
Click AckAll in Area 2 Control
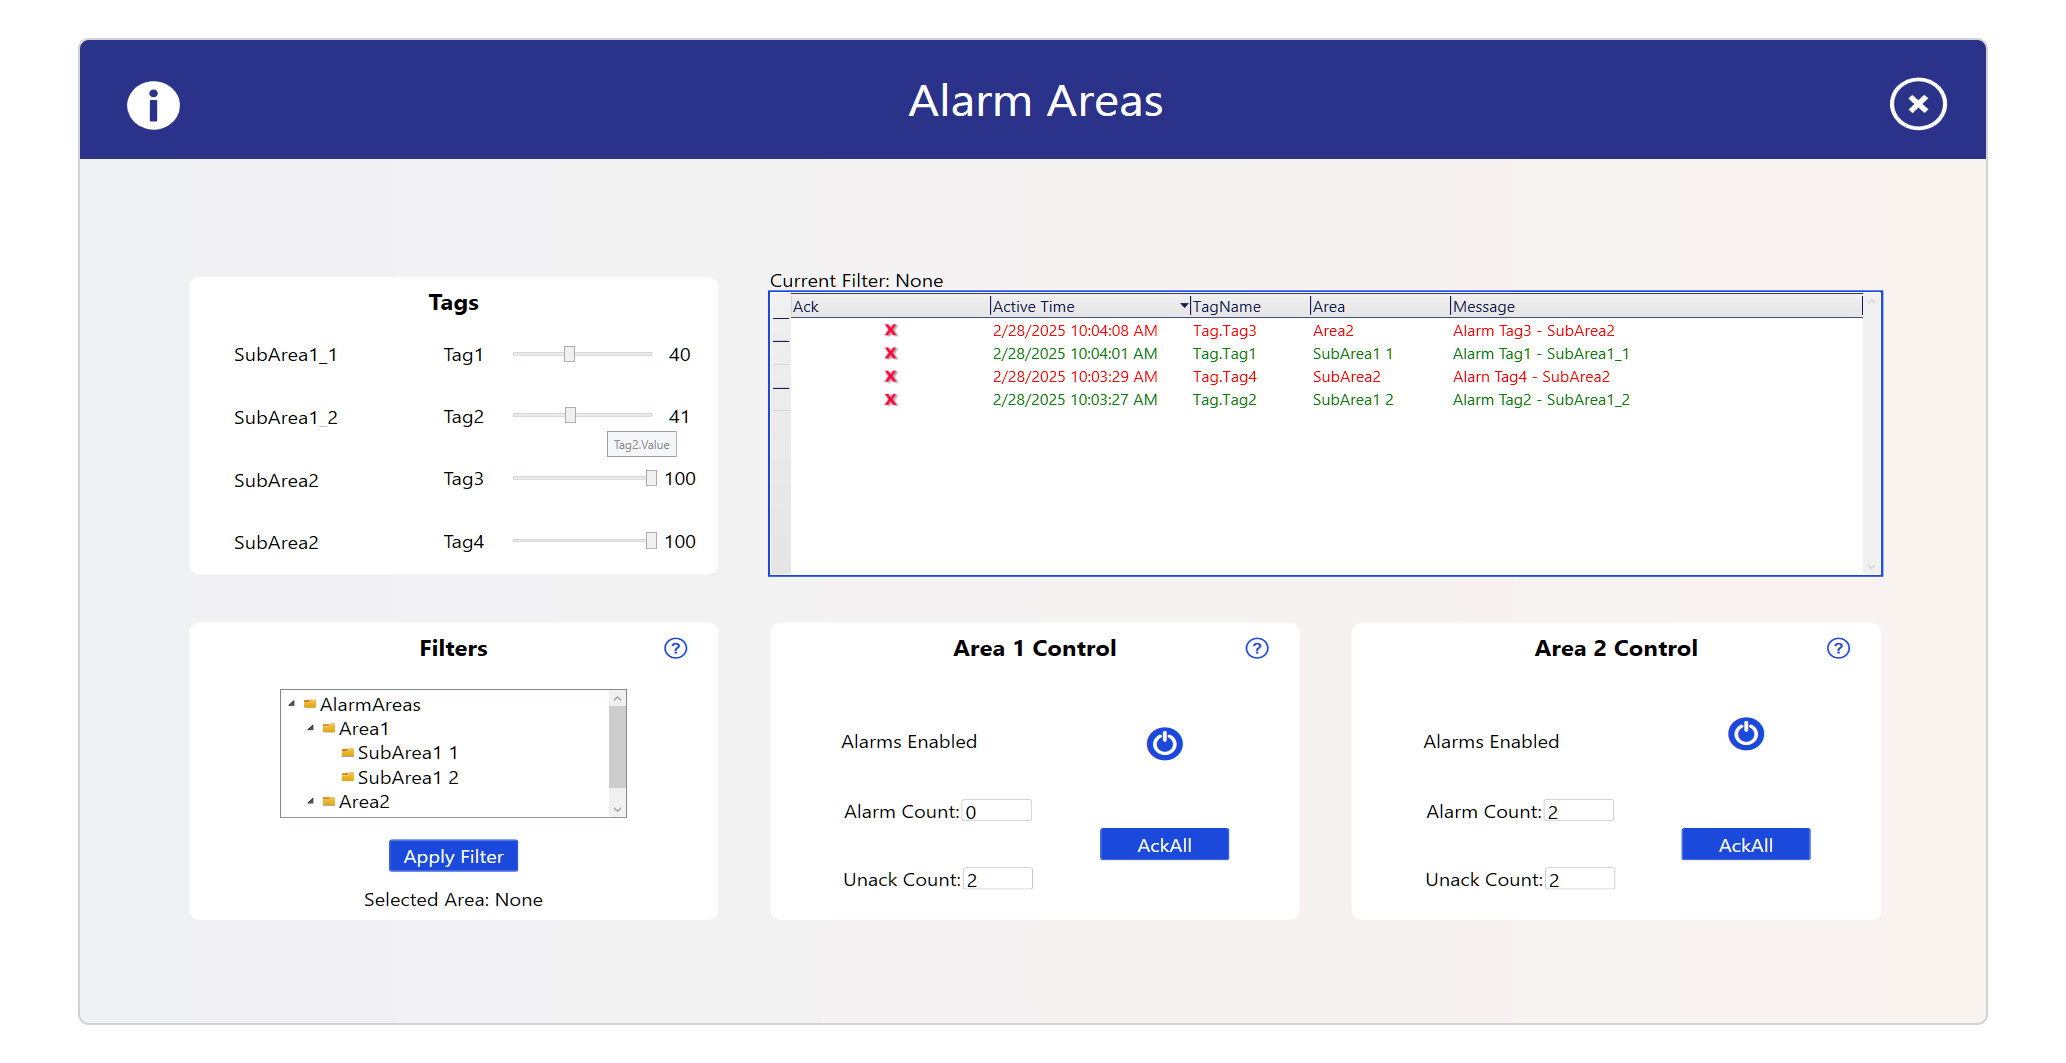tap(1745, 845)
